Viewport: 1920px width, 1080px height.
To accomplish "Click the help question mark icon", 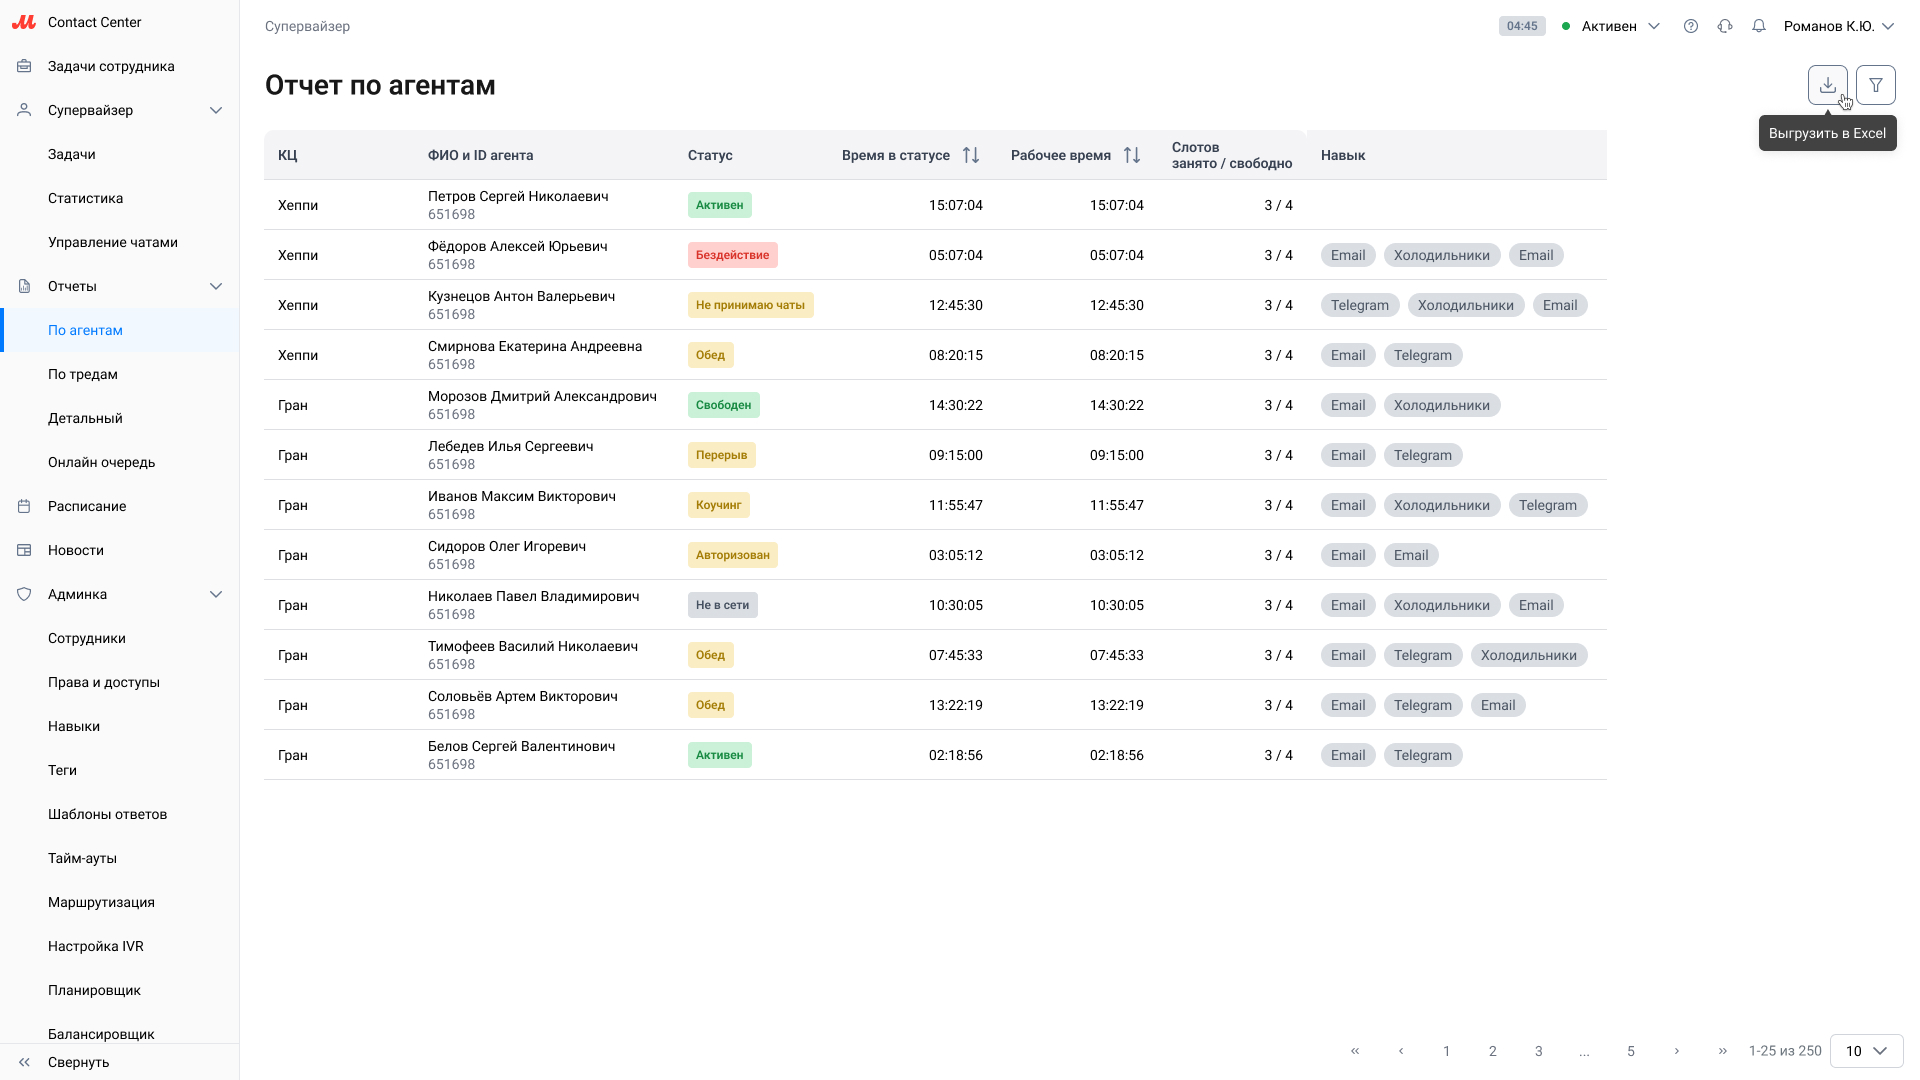I will (1691, 26).
